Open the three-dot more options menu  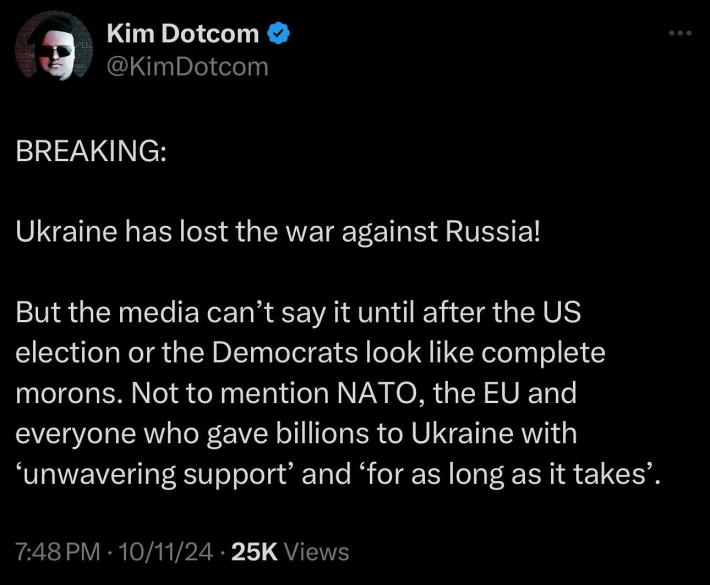point(680,33)
